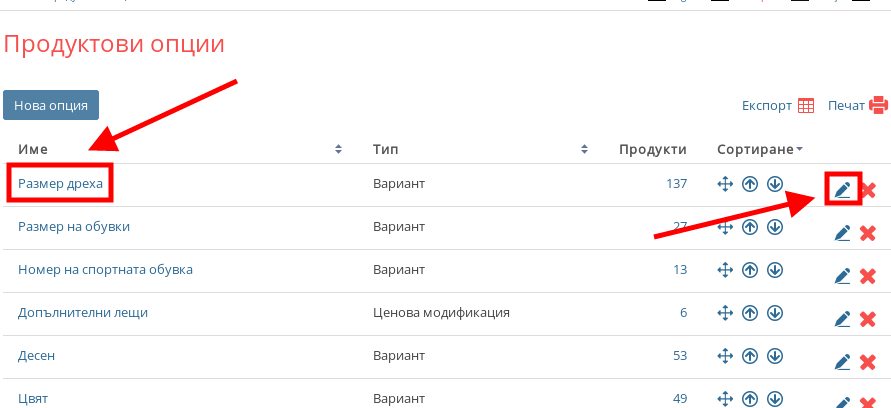Move Десен row down with arrow icon
This screenshot has width=891, height=408.
pyautogui.click(x=775, y=356)
